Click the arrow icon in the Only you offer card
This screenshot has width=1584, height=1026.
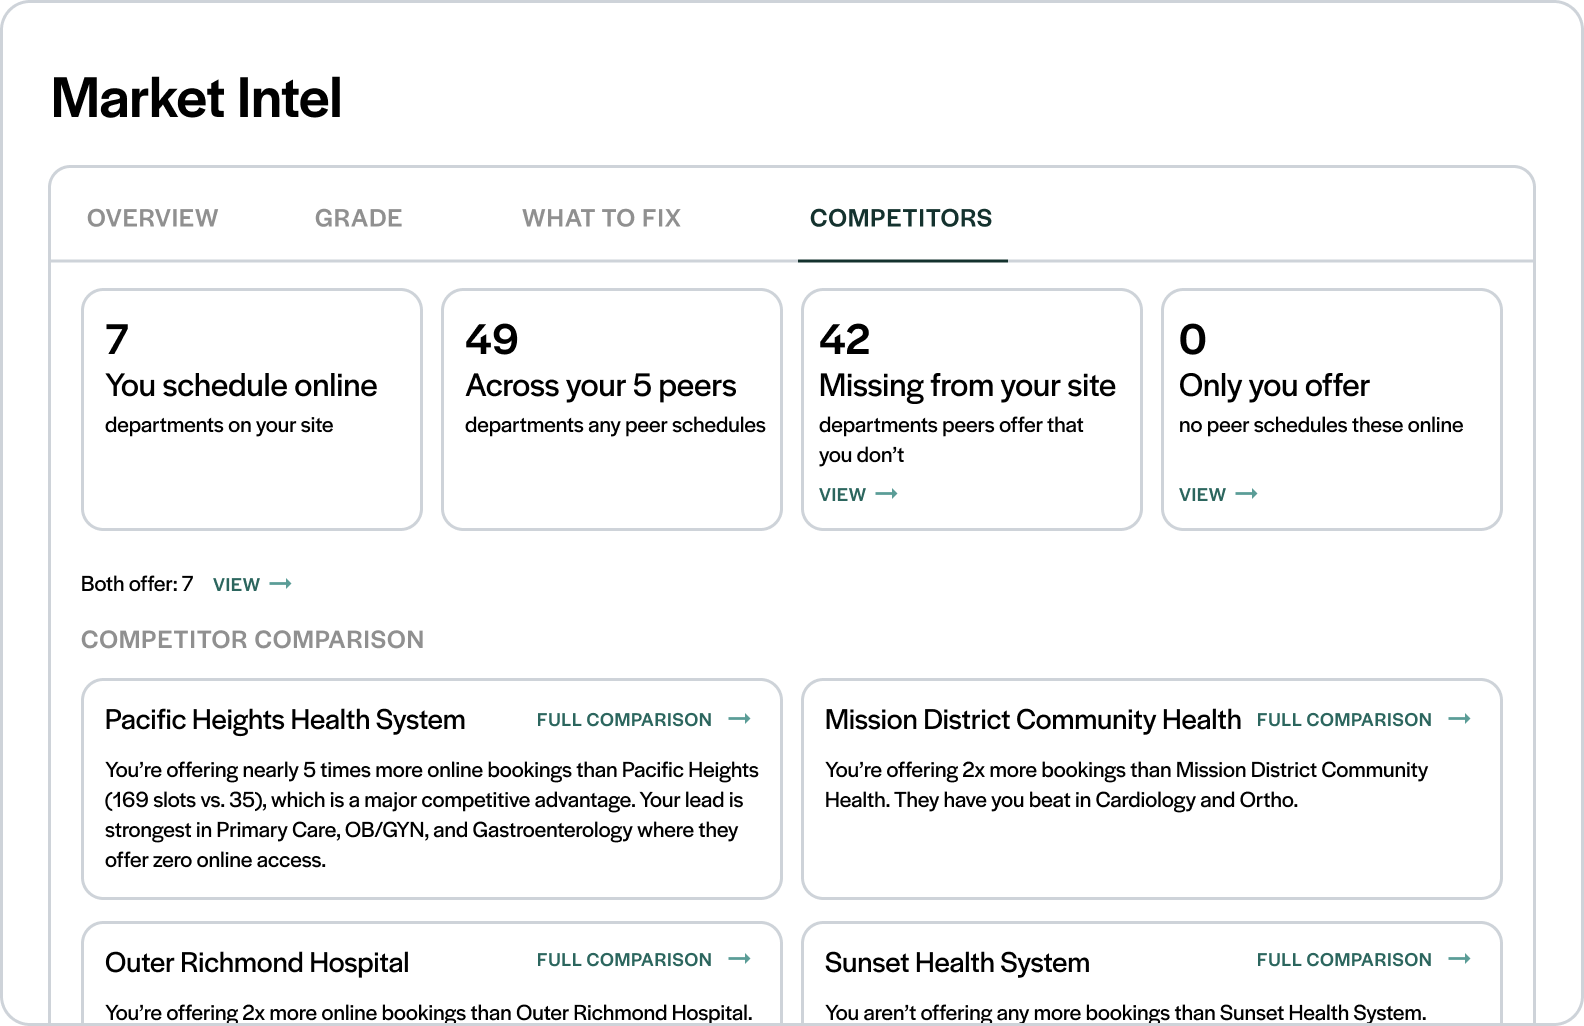pyautogui.click(x=1246, y=494)
